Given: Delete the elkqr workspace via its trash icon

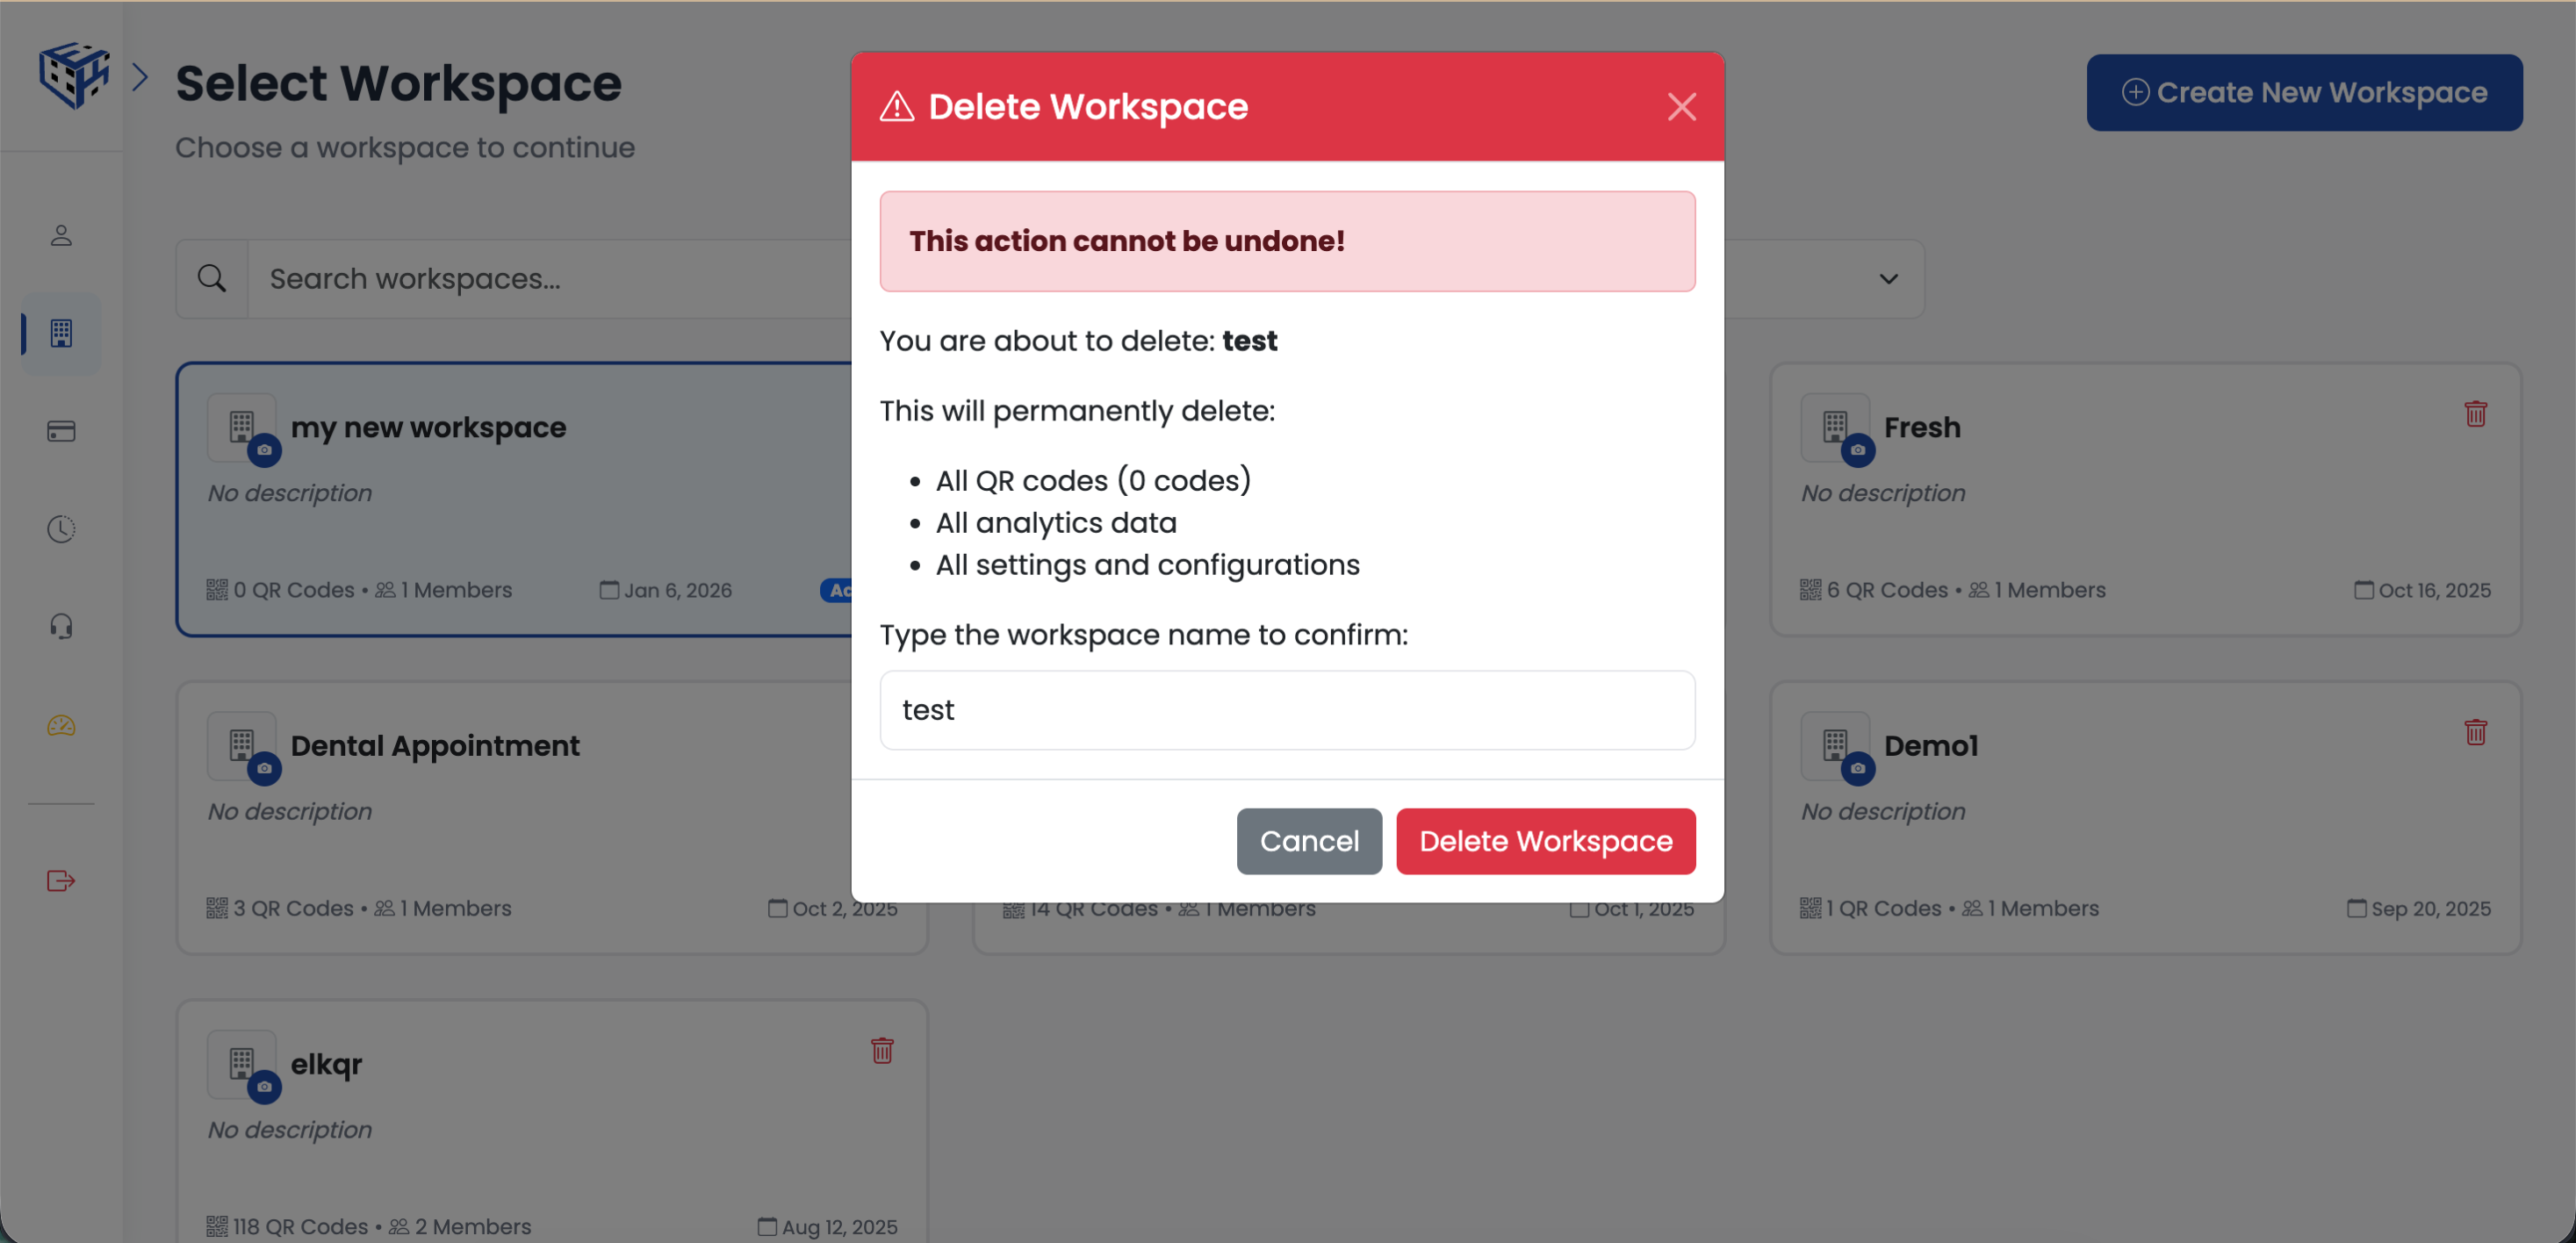Looking at the screenshot, I should coord(882,1051).
